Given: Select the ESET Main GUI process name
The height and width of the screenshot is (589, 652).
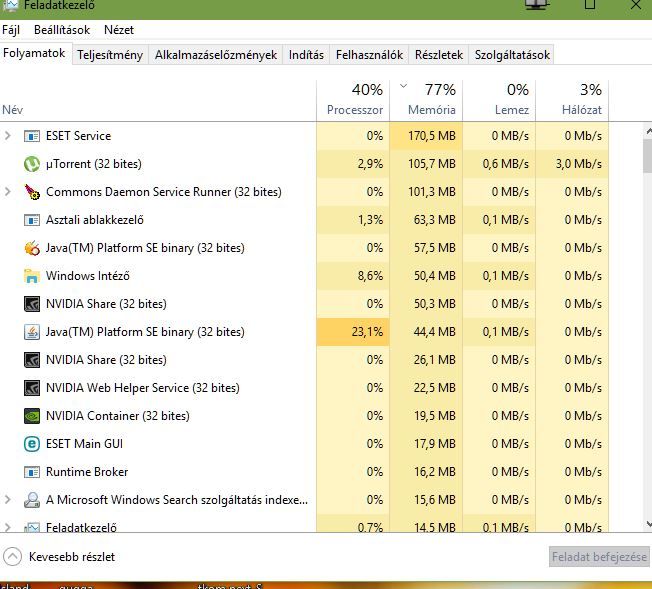Looking at the screenshot, I should (x=84, y=444).
